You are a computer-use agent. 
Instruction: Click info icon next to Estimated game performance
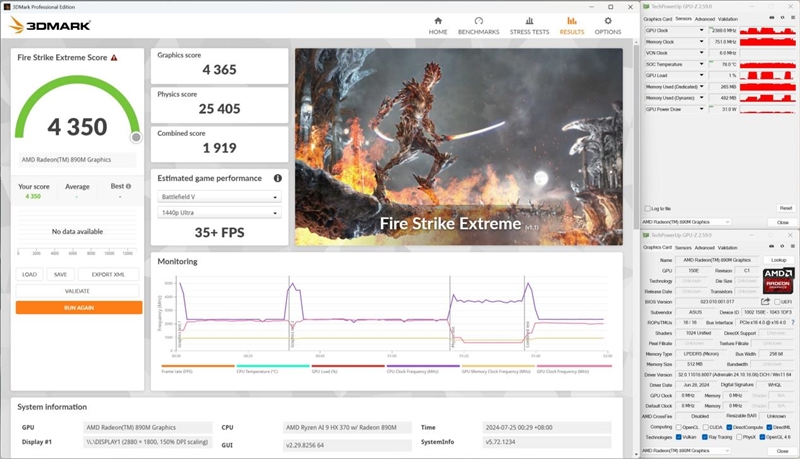click(278, 178)
